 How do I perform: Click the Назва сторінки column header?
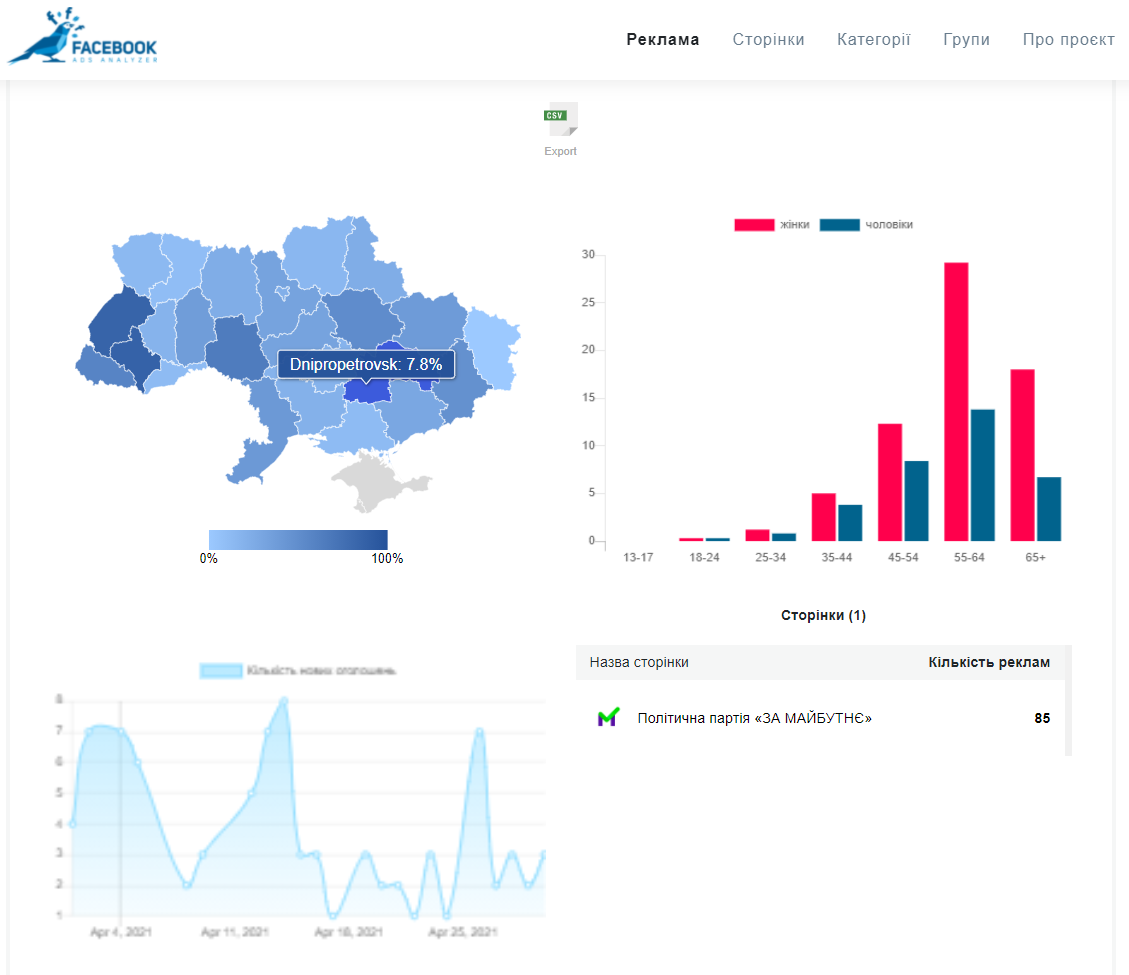click(639, 662)
